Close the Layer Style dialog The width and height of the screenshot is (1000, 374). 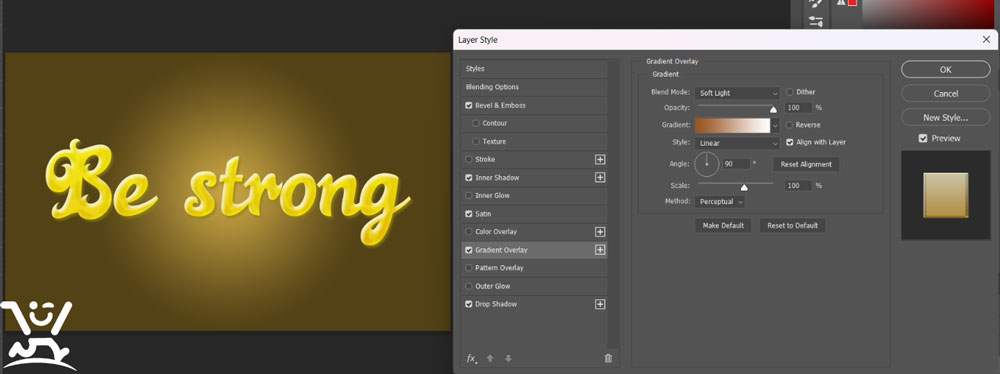(986, 40)
